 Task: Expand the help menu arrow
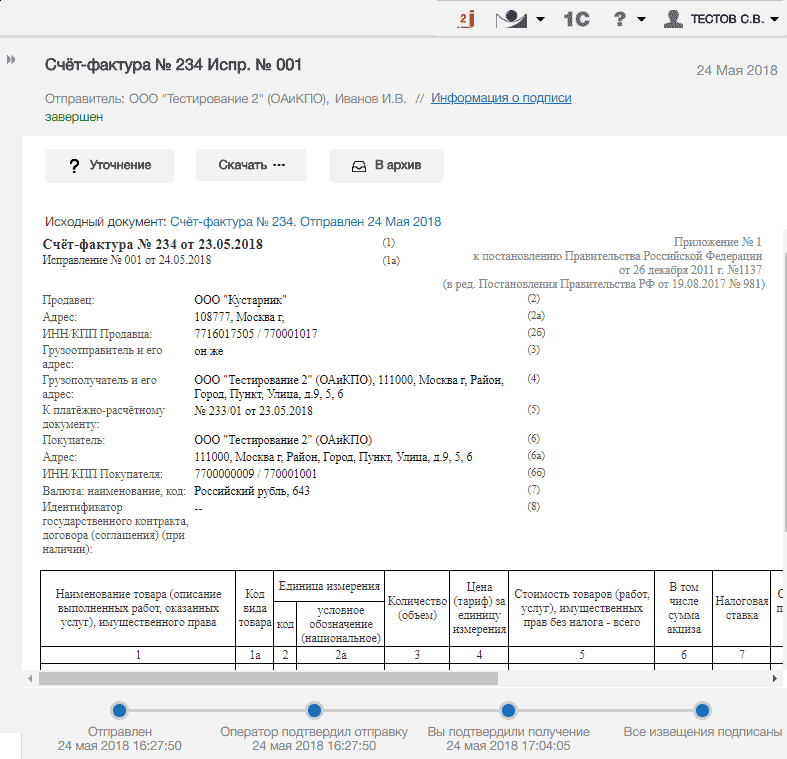(x=641, y=20)
